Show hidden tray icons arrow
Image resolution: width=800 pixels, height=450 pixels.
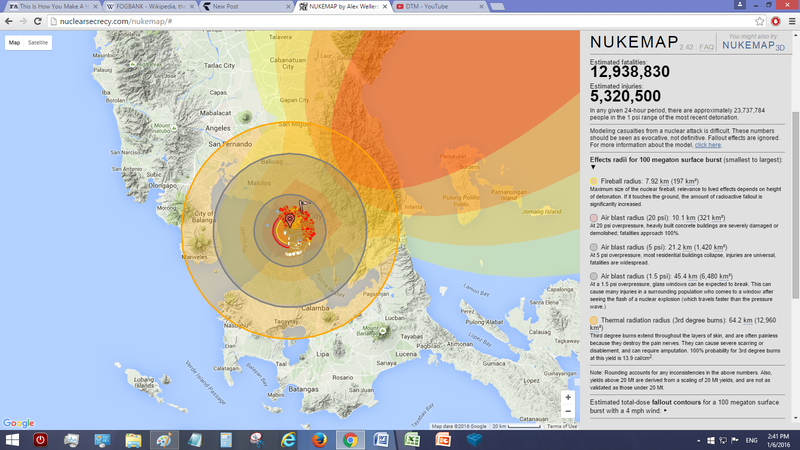[x=698, y=440]
